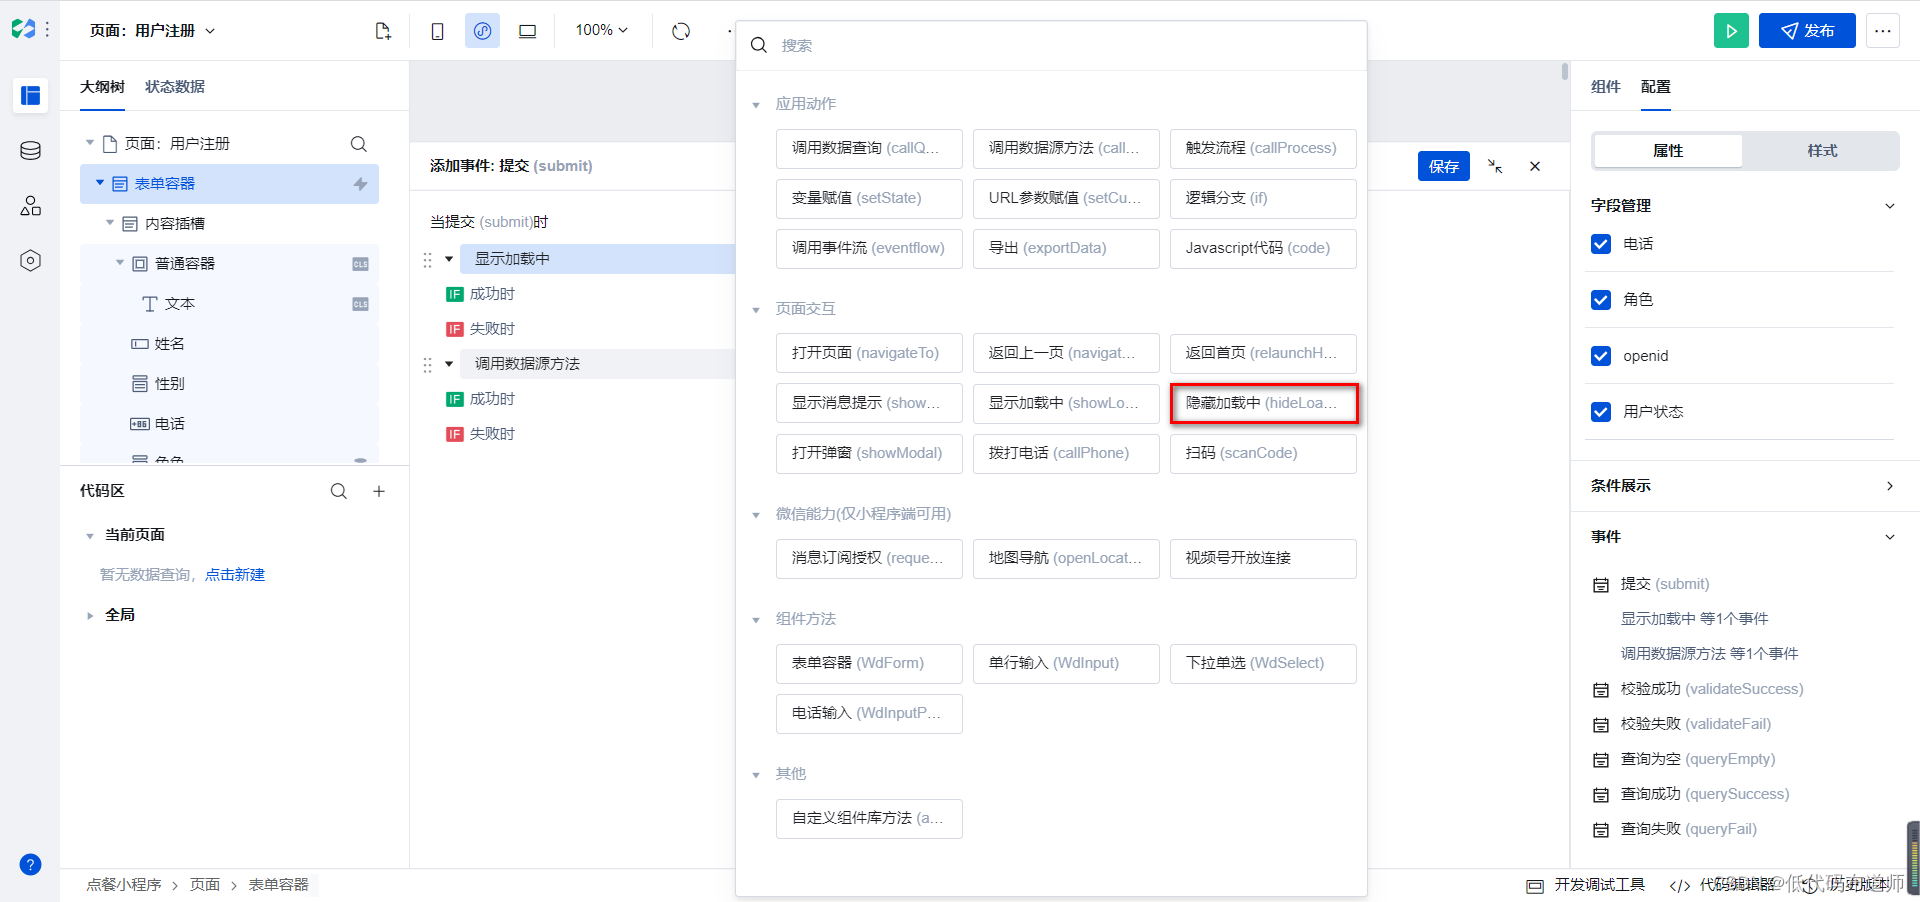
Task: Click the new page icon in toolbar
Action: [383, 31]
